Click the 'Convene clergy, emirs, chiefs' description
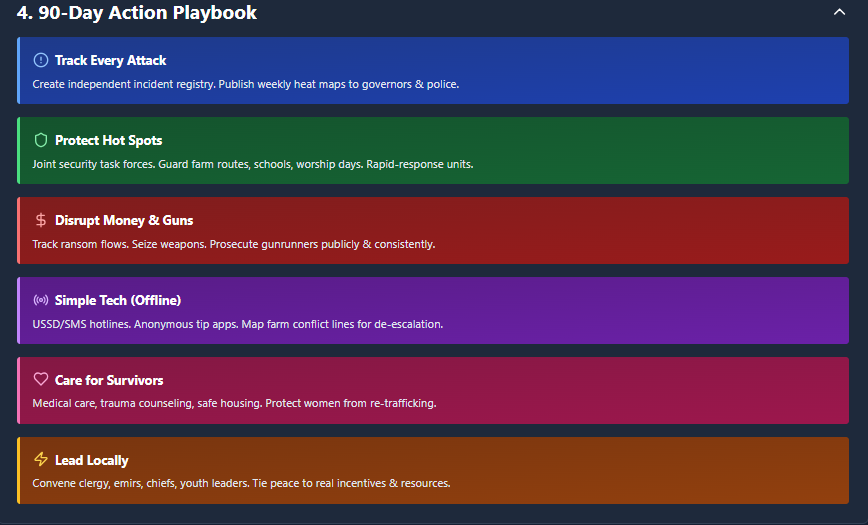 click(241, 484)
